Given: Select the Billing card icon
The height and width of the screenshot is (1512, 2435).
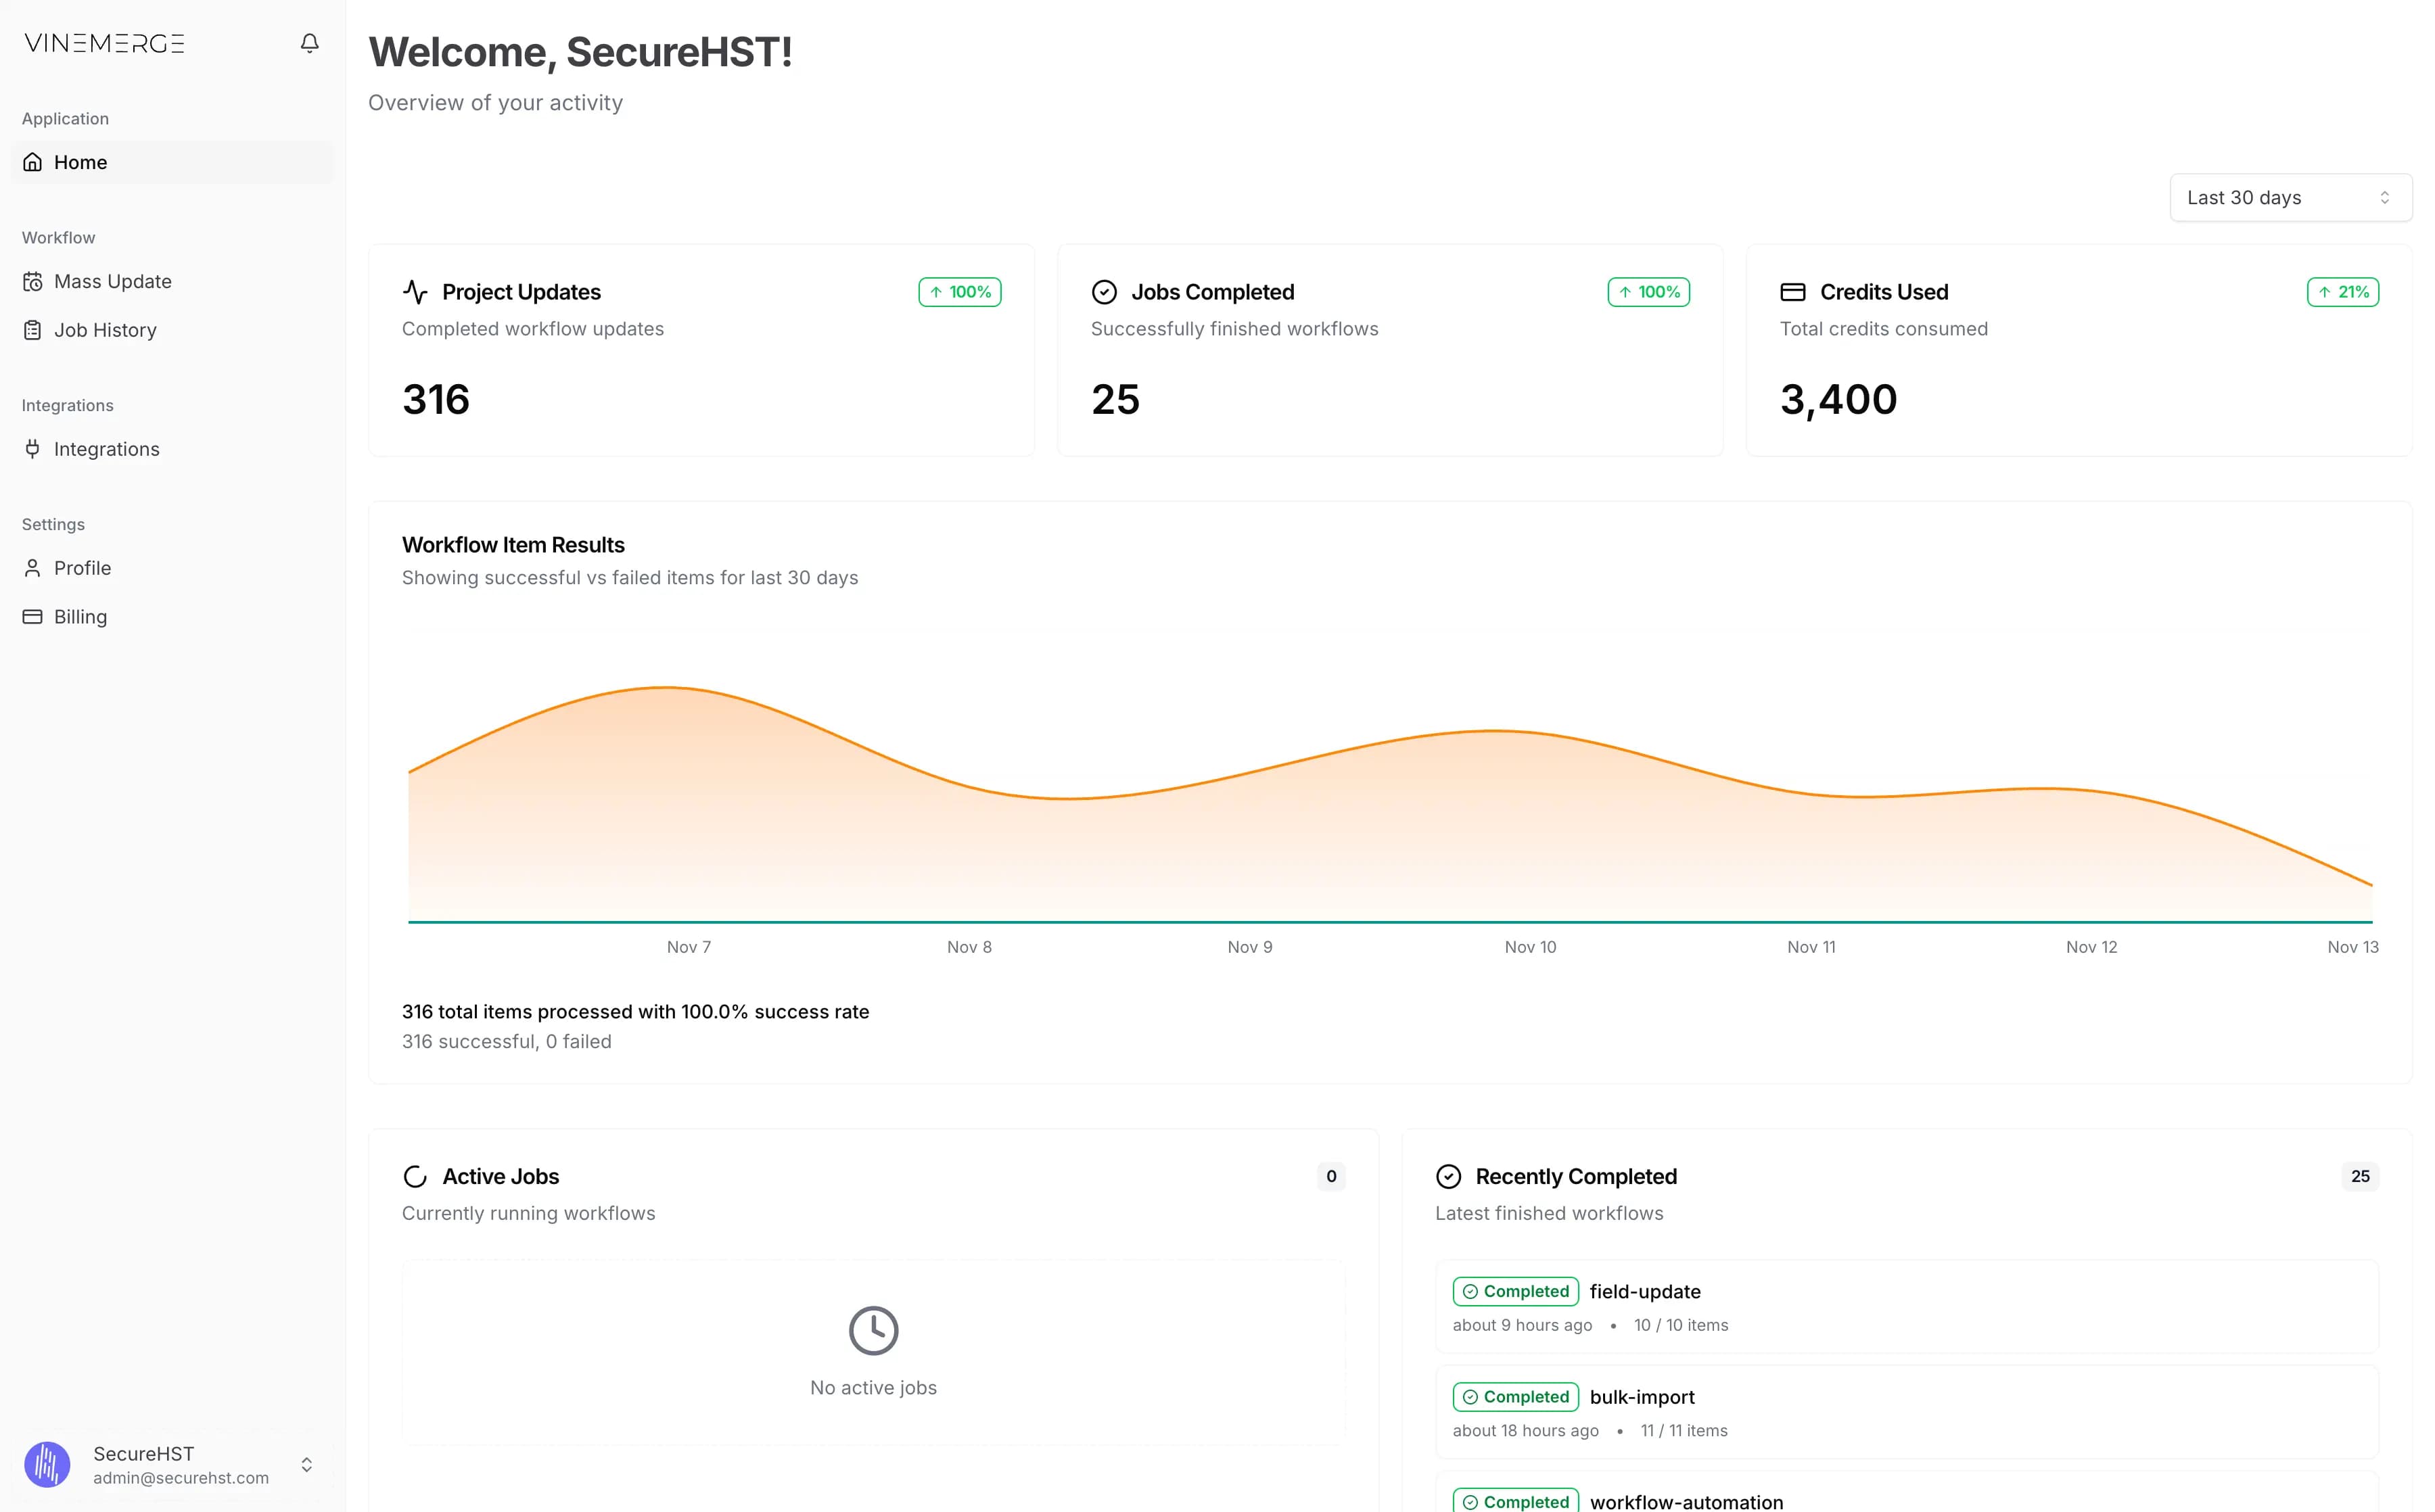Looking at the screenshot, I should pyautogui.click(x=32, y=616).
